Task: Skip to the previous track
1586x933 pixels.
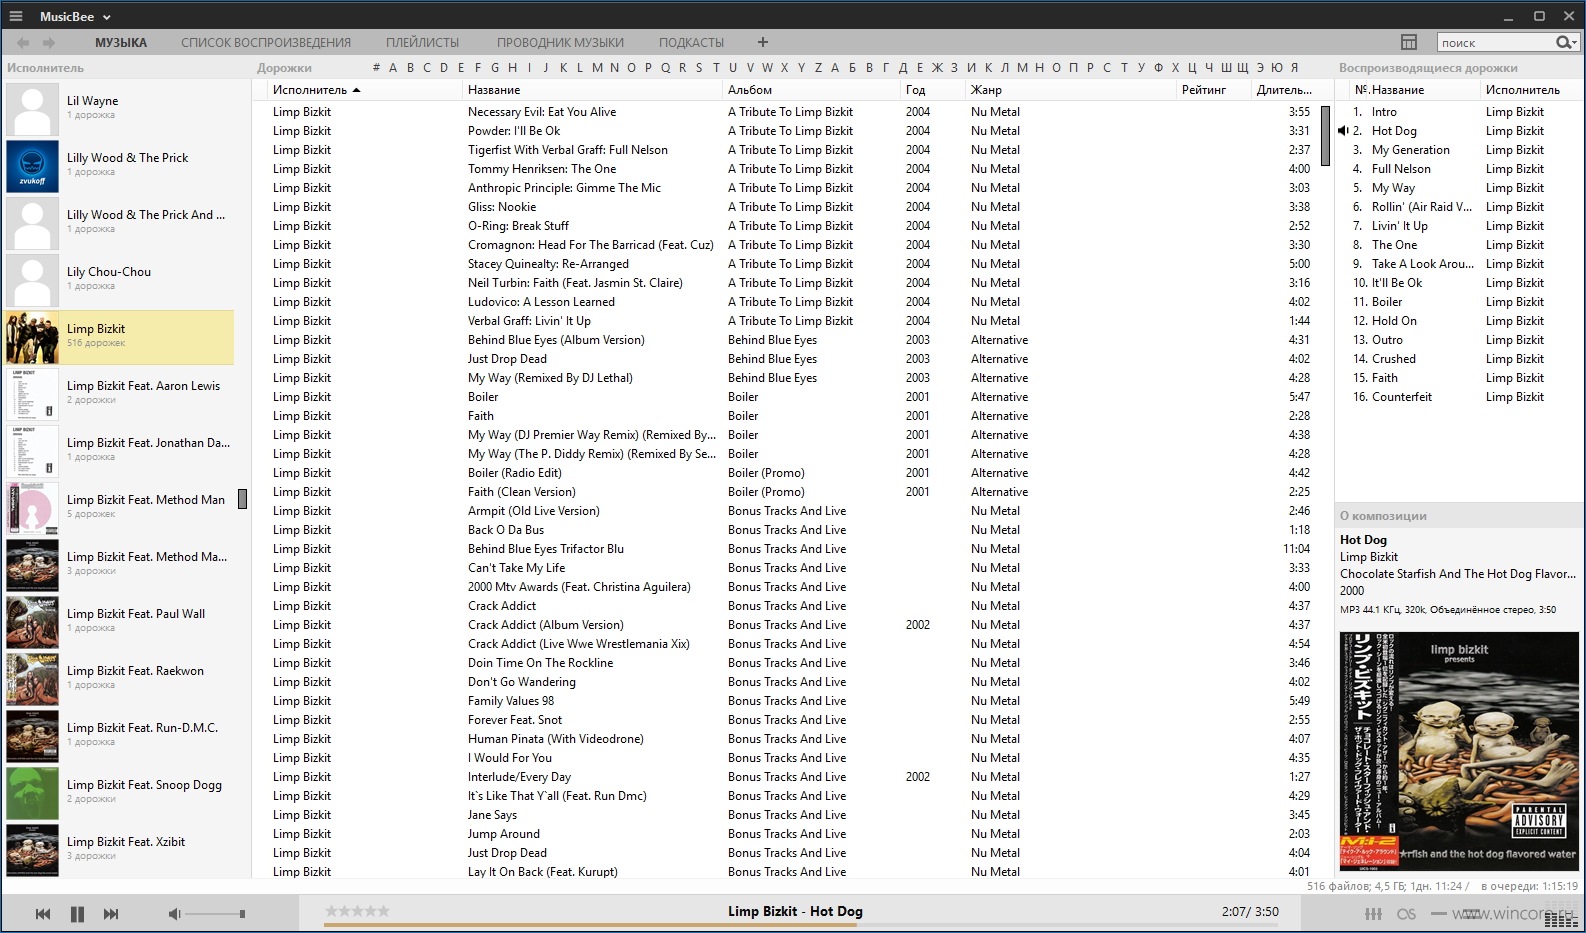Action: coord(43,914)
